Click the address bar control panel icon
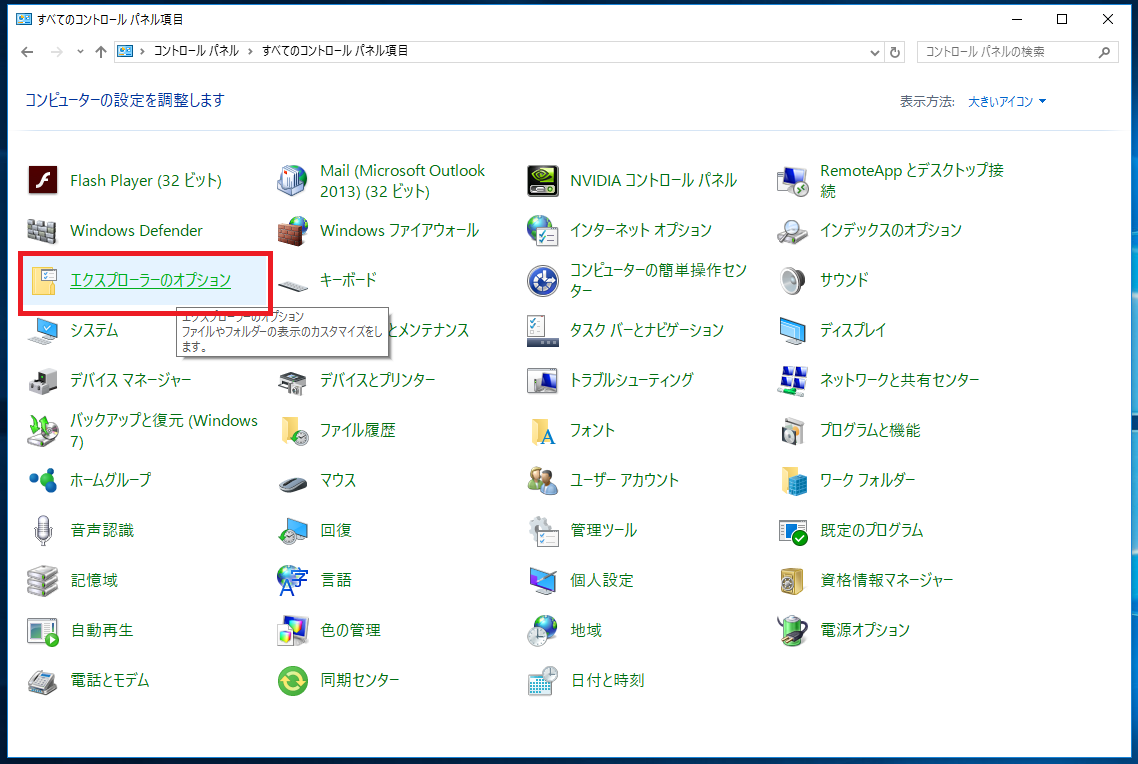This screenshot has width=1138, height=764. coord(125,52)
